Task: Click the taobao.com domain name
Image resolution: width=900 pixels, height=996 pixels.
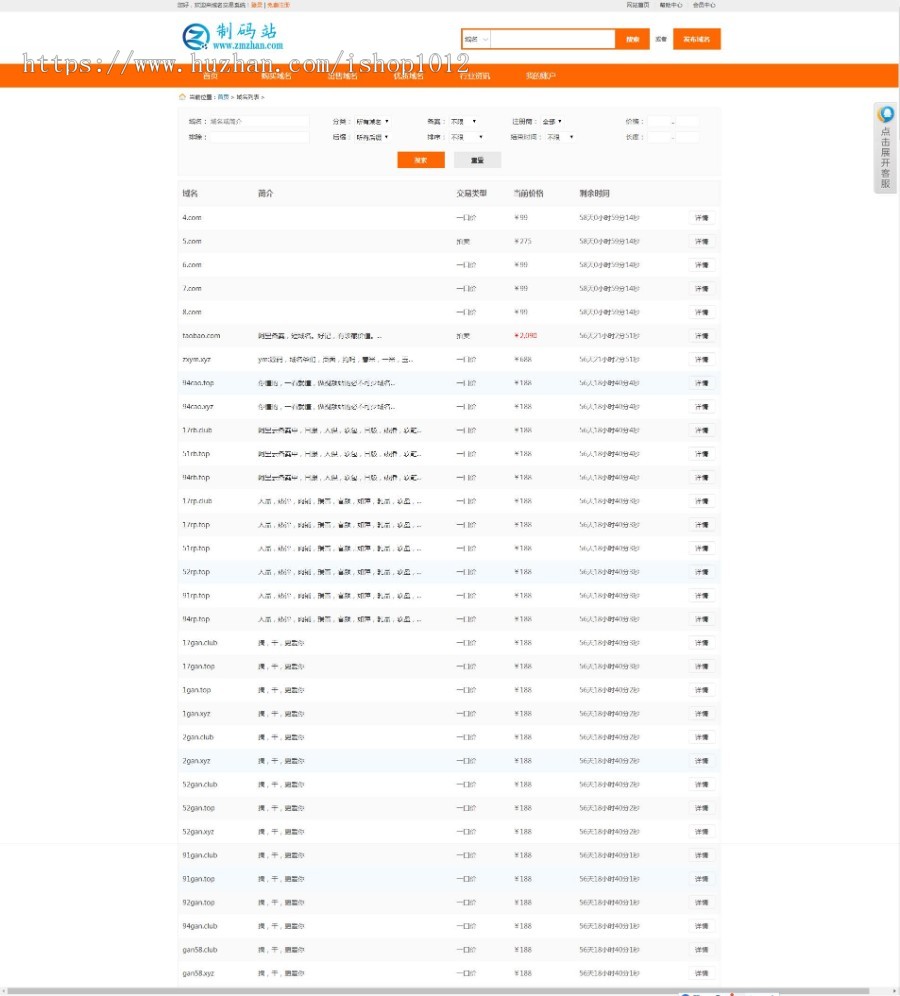Action: 201,335
